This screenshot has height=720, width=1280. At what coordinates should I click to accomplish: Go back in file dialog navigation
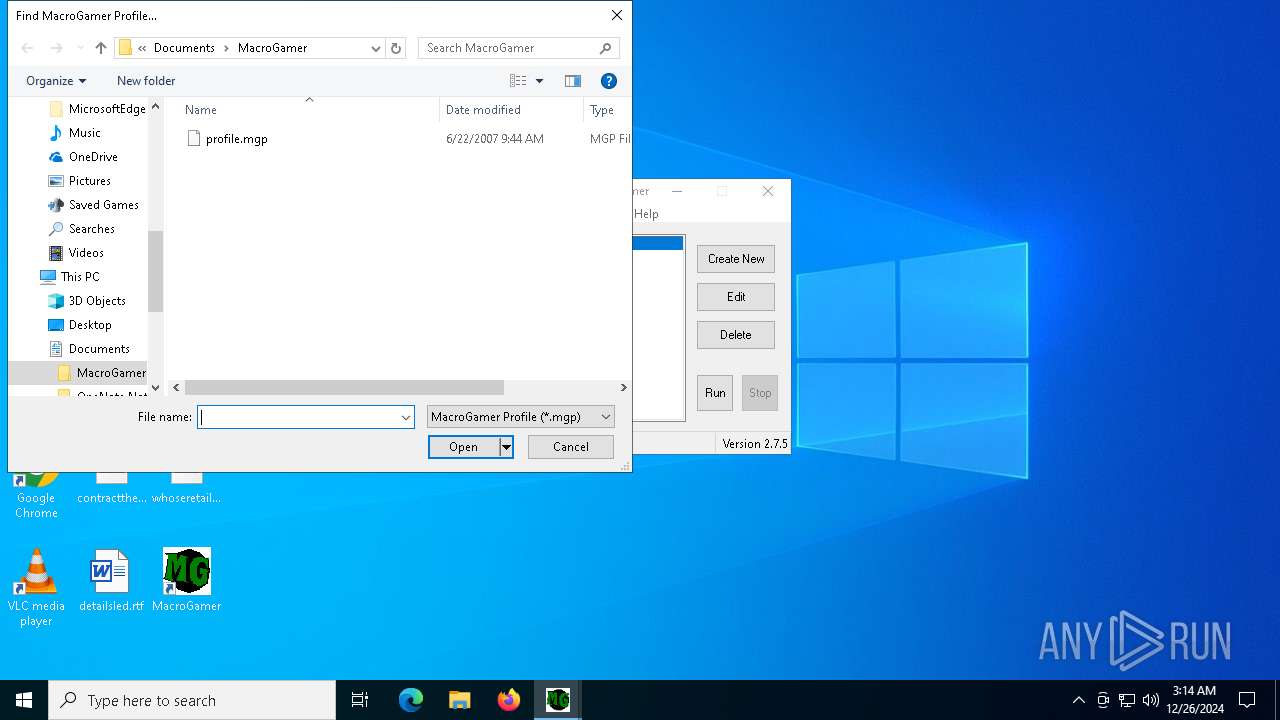point(28,48)
